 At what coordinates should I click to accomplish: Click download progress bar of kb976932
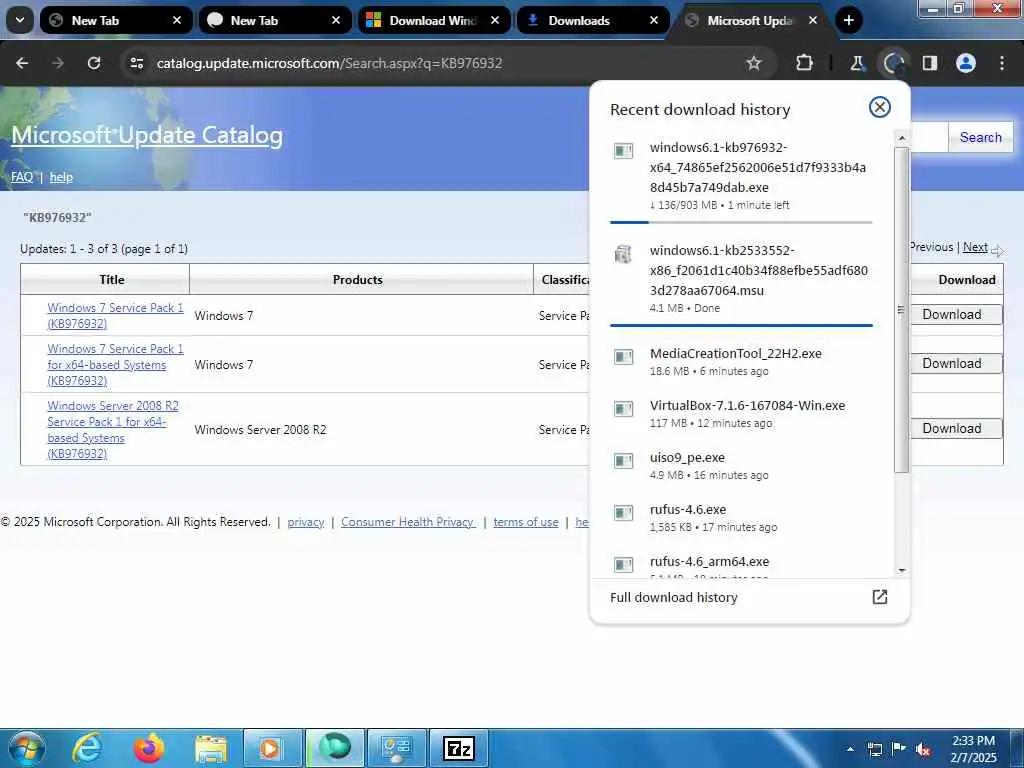741,222
